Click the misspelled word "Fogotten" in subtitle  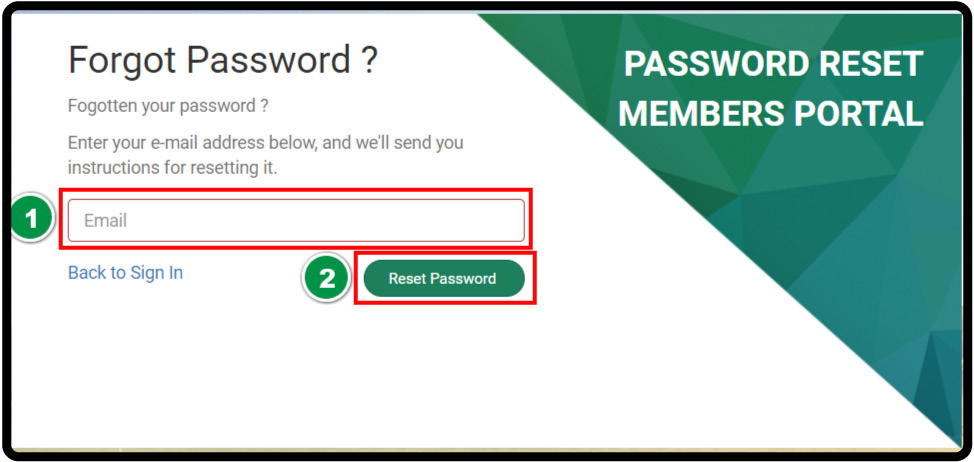(100, 105)
